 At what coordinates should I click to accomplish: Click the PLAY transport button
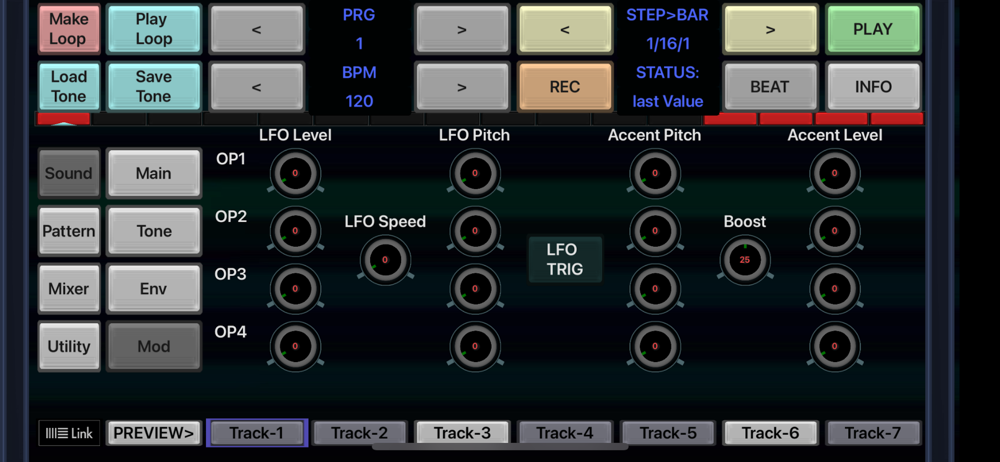[873, 29]
